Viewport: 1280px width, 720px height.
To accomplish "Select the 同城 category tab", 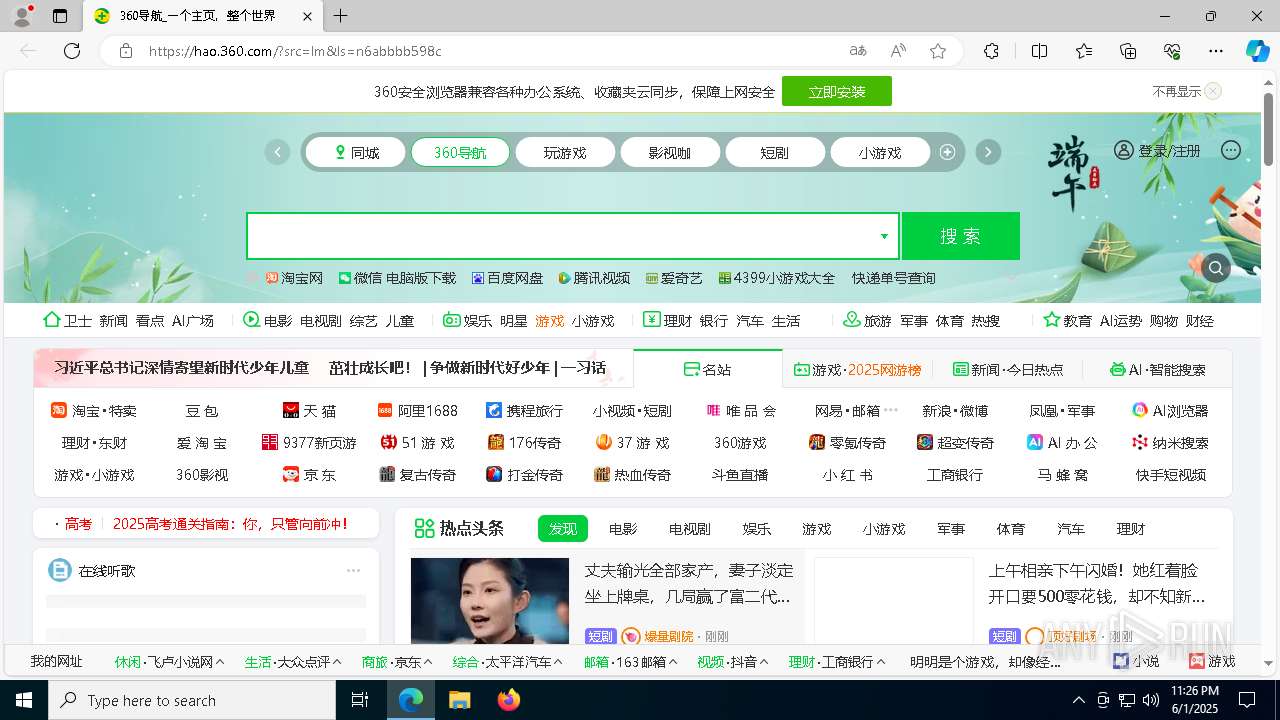I will click(x=355, y=152).
